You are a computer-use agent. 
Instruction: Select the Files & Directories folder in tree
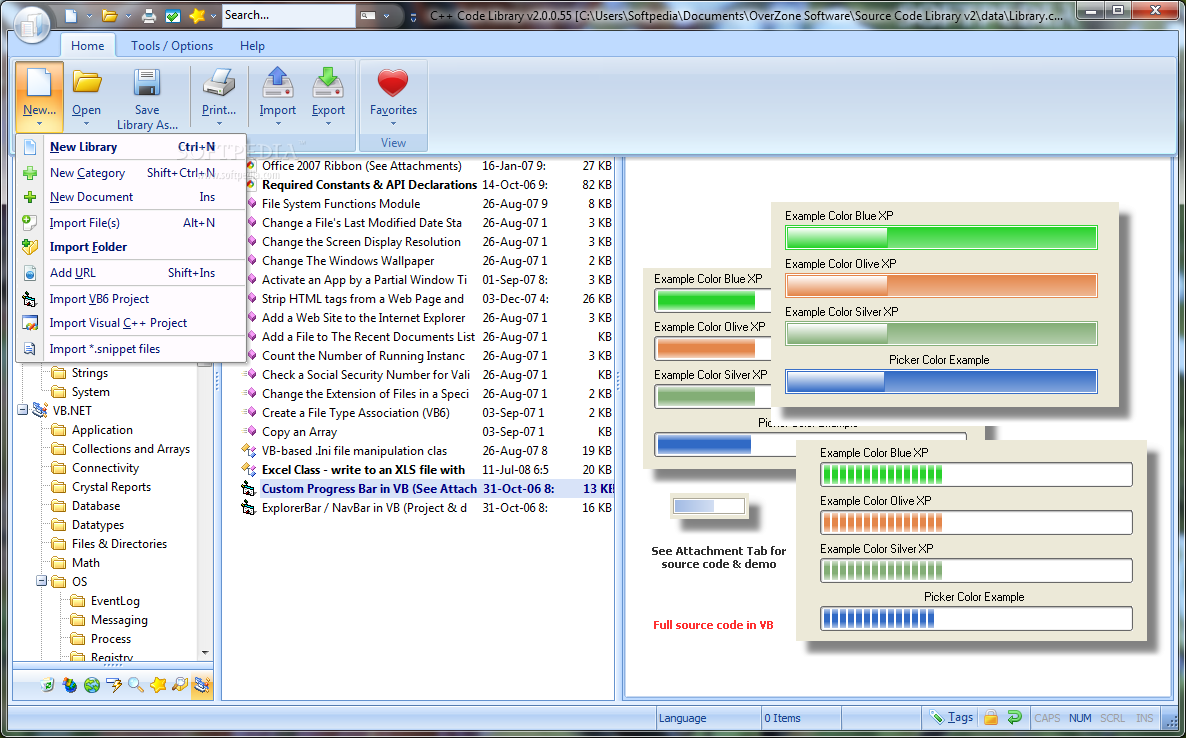click(119, 544)
